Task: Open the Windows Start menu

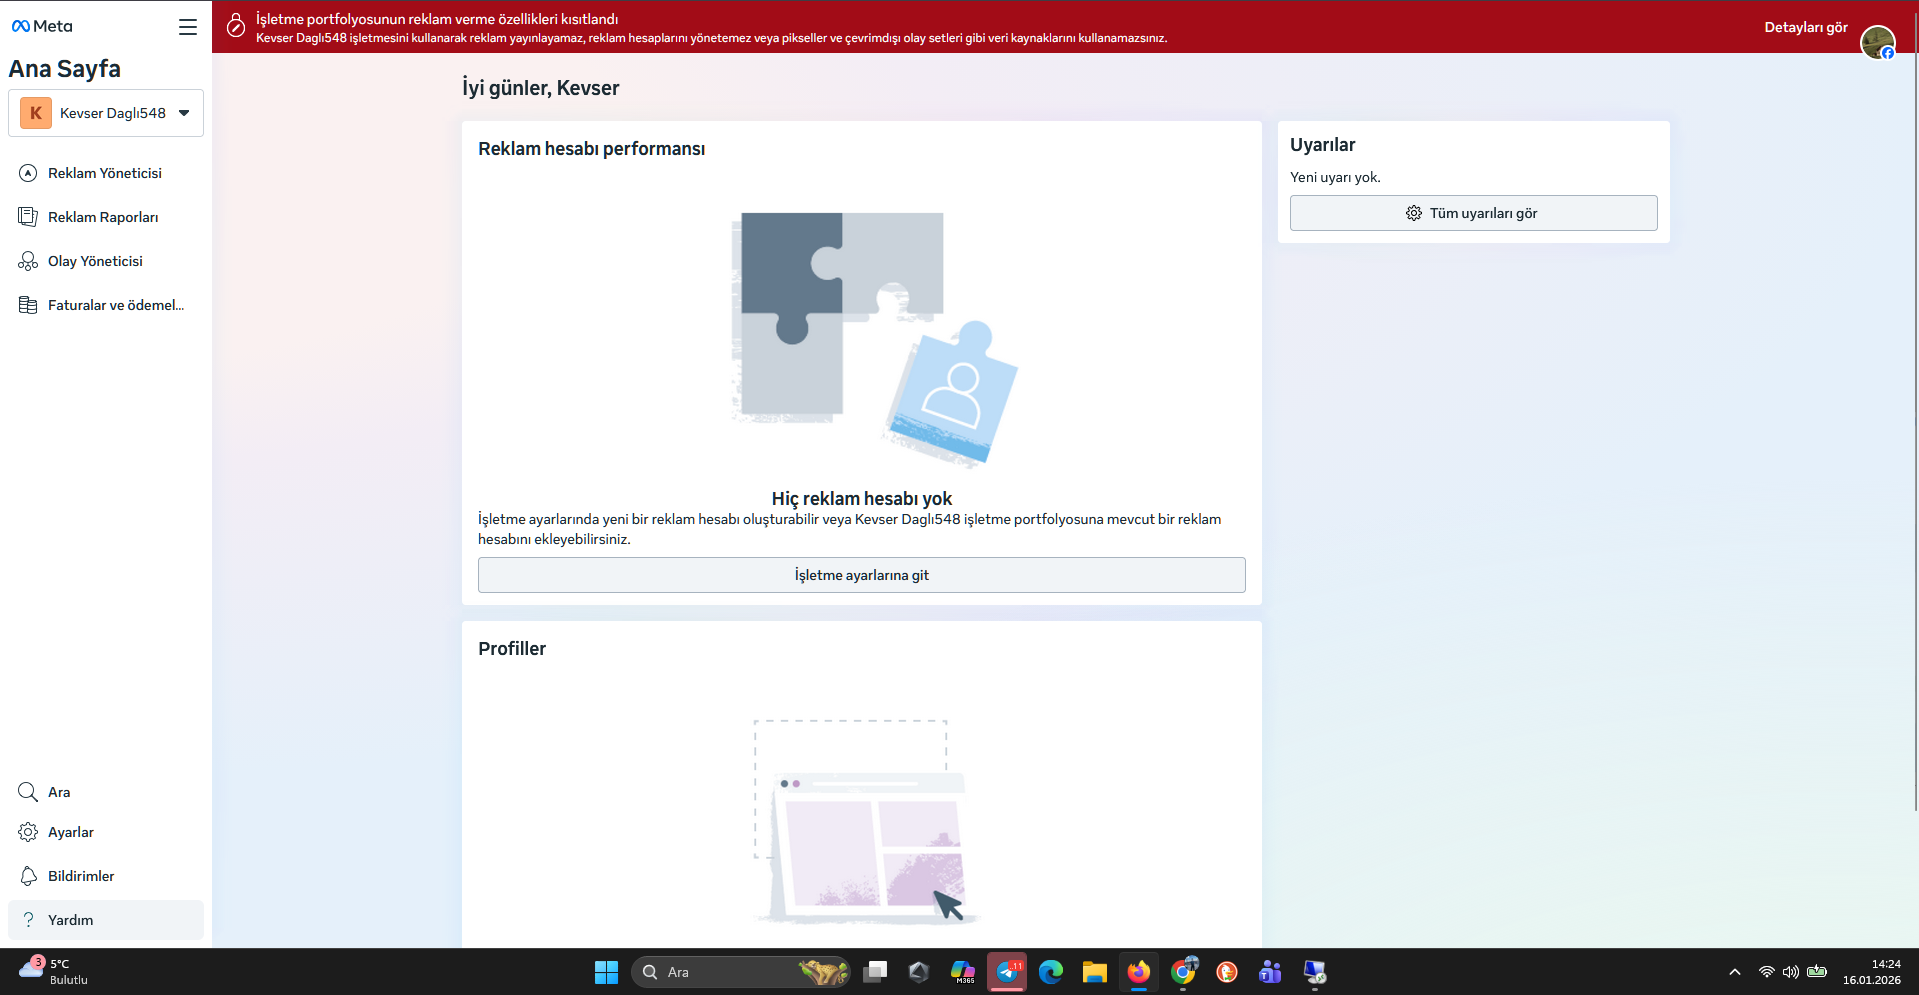Action: click(606, 972)
